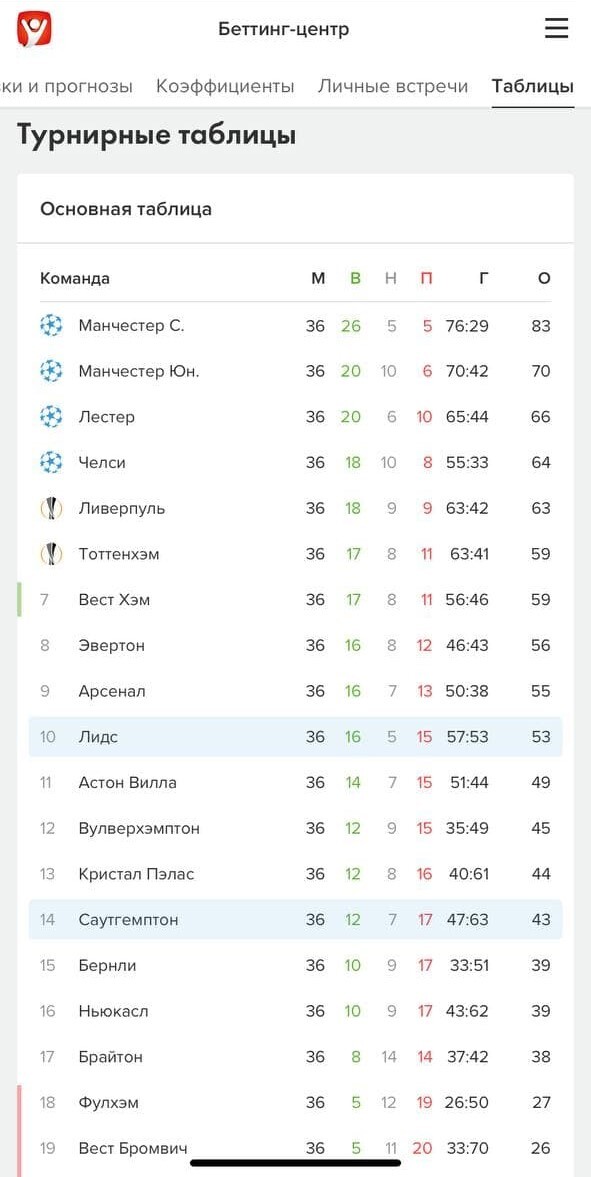
Task: Select the Фулхэм team row
Action: pyautogui.click(x=295, y=1102)
